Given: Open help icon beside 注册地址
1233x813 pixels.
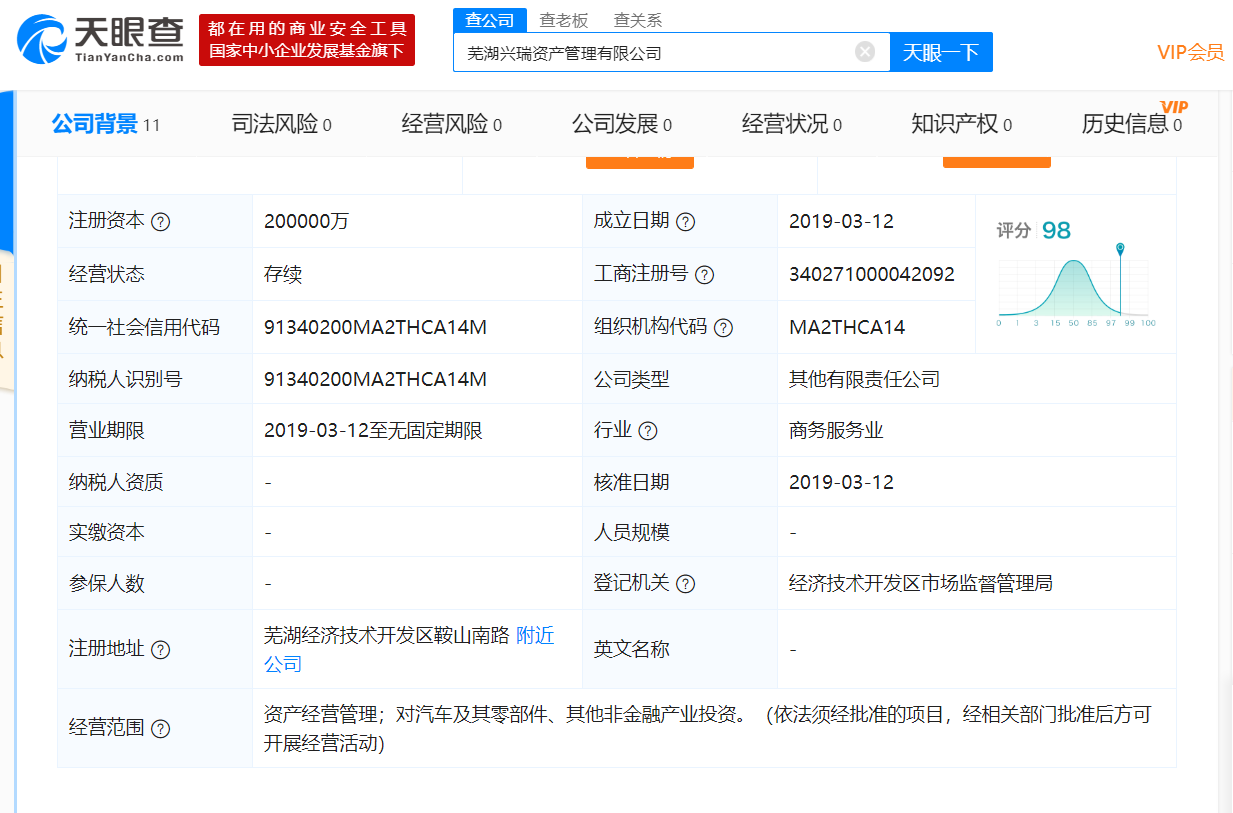Looking at the screenshot, I should 160,650.
